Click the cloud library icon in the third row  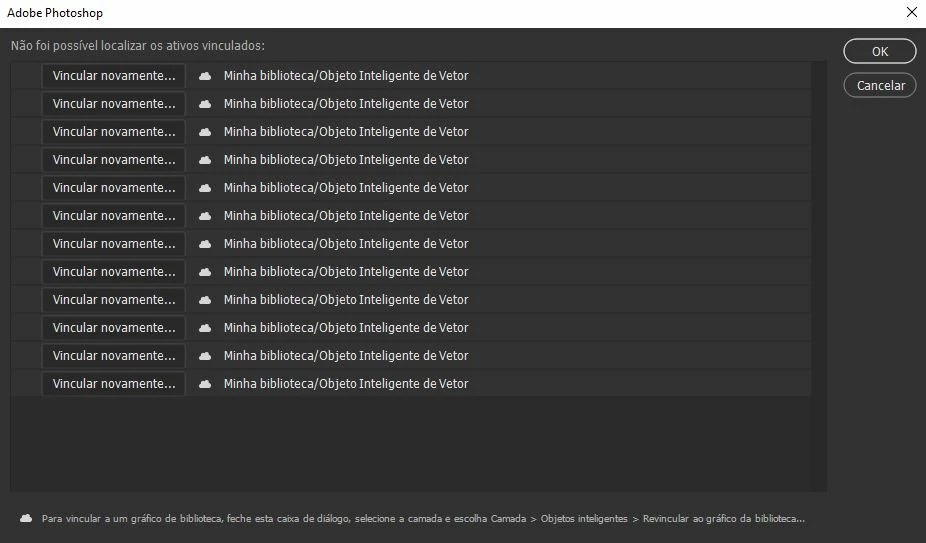click(x=205, y=132)
